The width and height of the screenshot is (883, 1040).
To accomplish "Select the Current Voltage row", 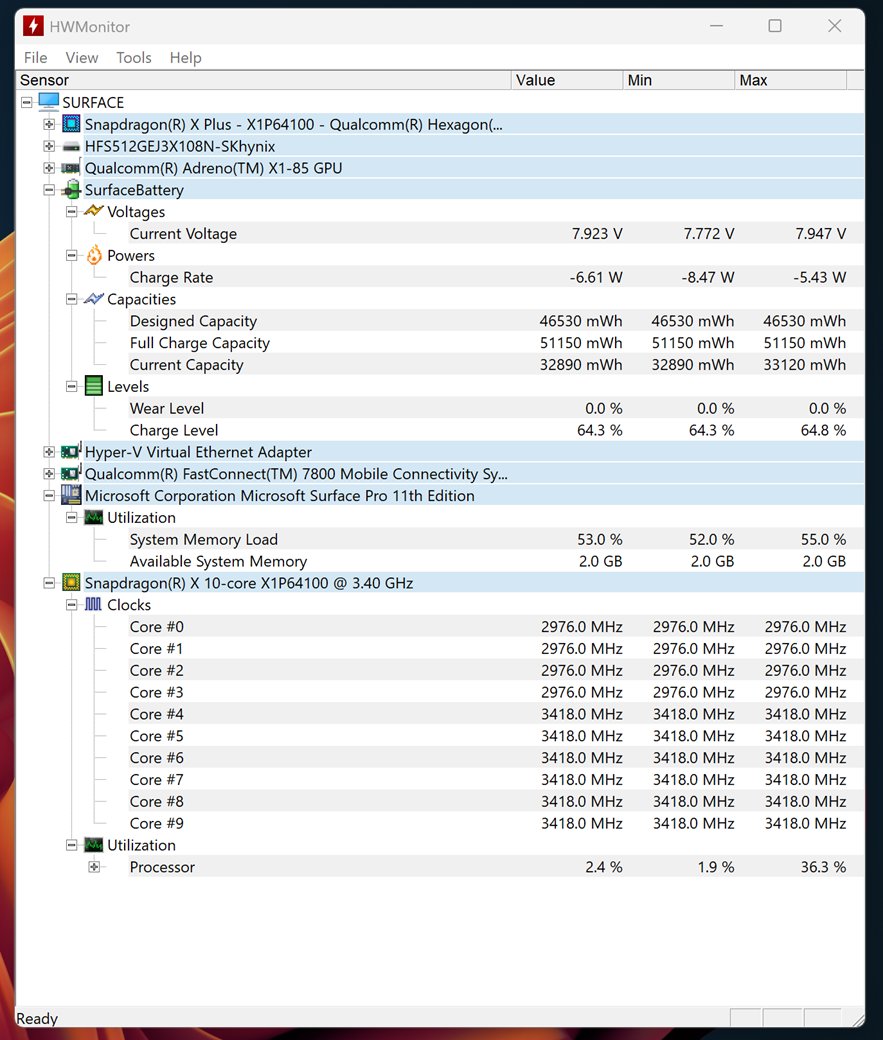I will 496,233.
